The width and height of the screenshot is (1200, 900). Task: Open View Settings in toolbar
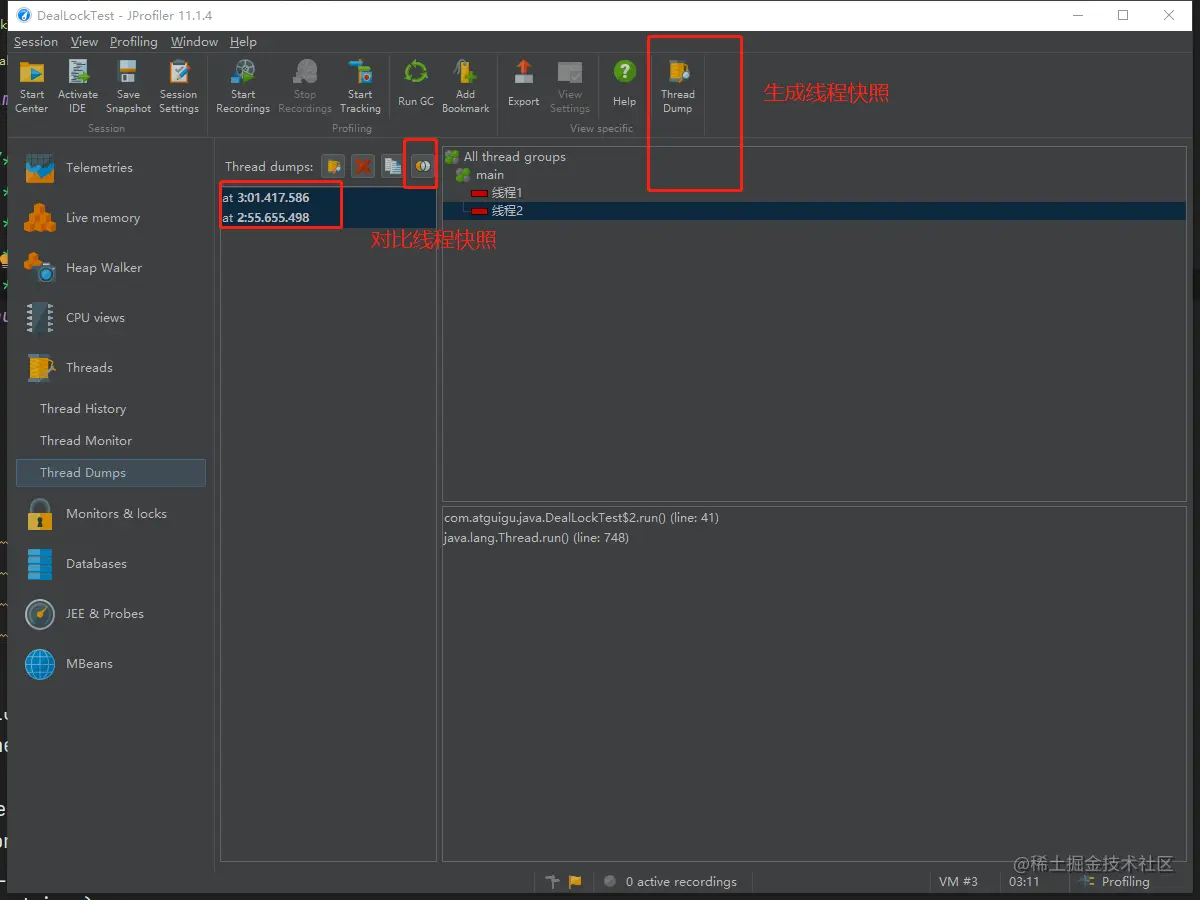(570, 85)
